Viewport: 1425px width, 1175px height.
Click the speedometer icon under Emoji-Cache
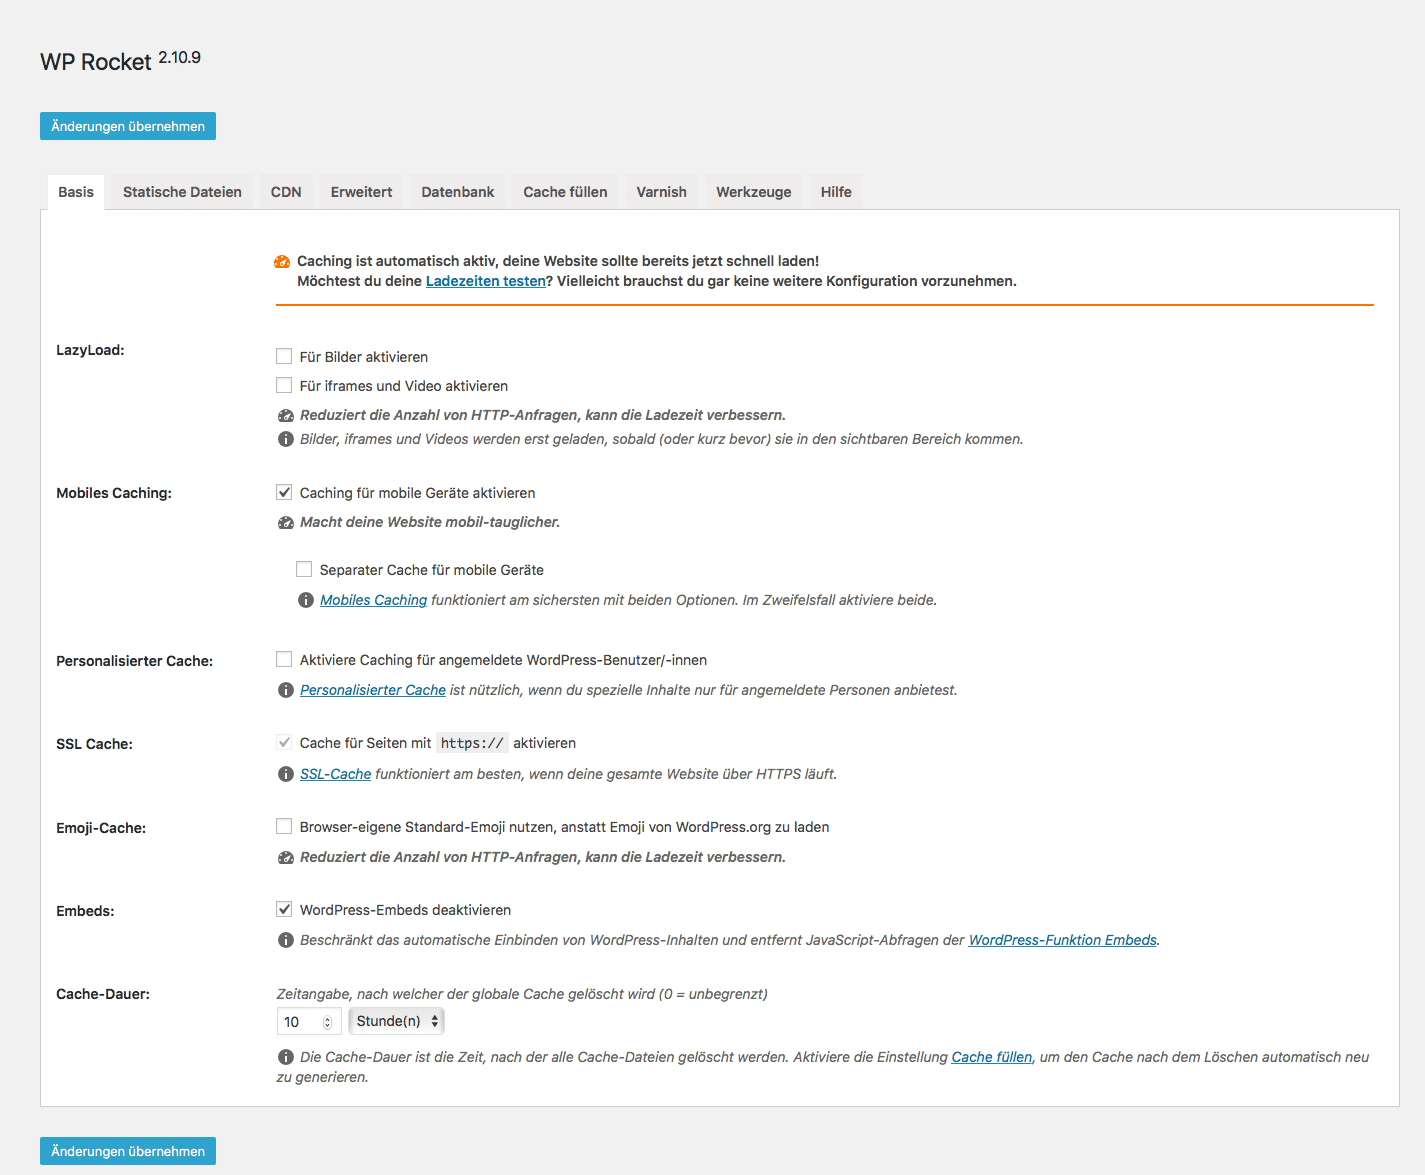point(285,857)
